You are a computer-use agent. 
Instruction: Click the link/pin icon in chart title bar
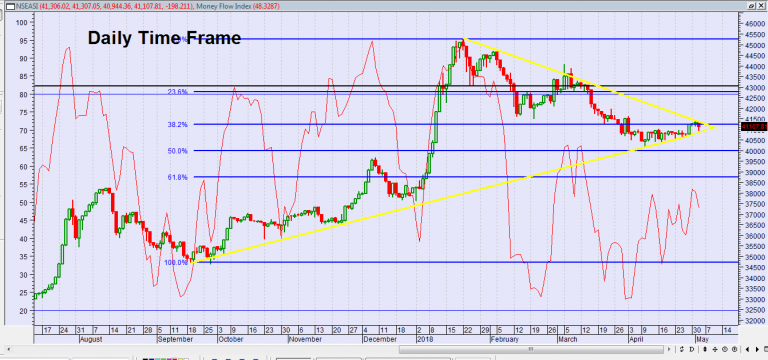(751, 6)
